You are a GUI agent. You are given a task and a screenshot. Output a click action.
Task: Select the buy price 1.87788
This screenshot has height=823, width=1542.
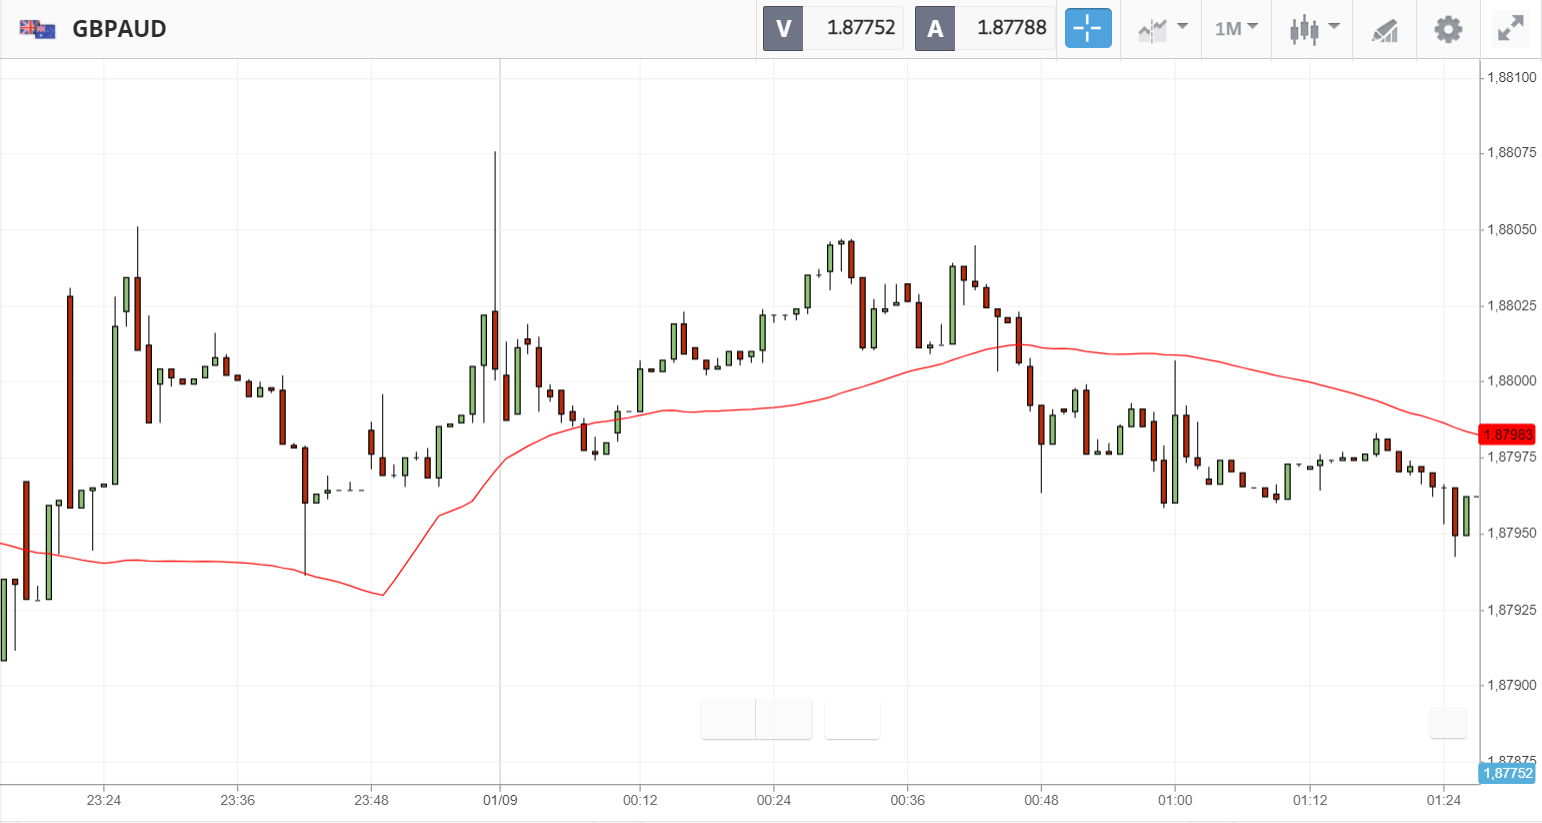[1011, 28]
